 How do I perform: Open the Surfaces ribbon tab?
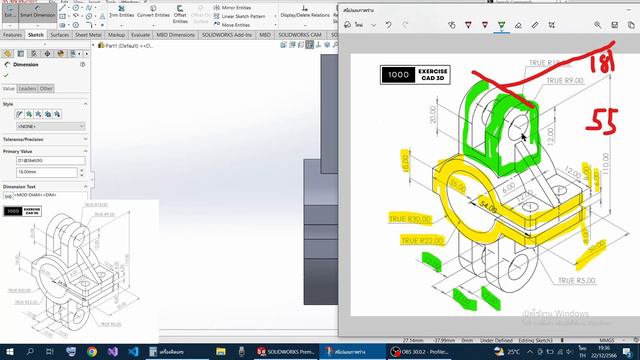tap(60, 35)
